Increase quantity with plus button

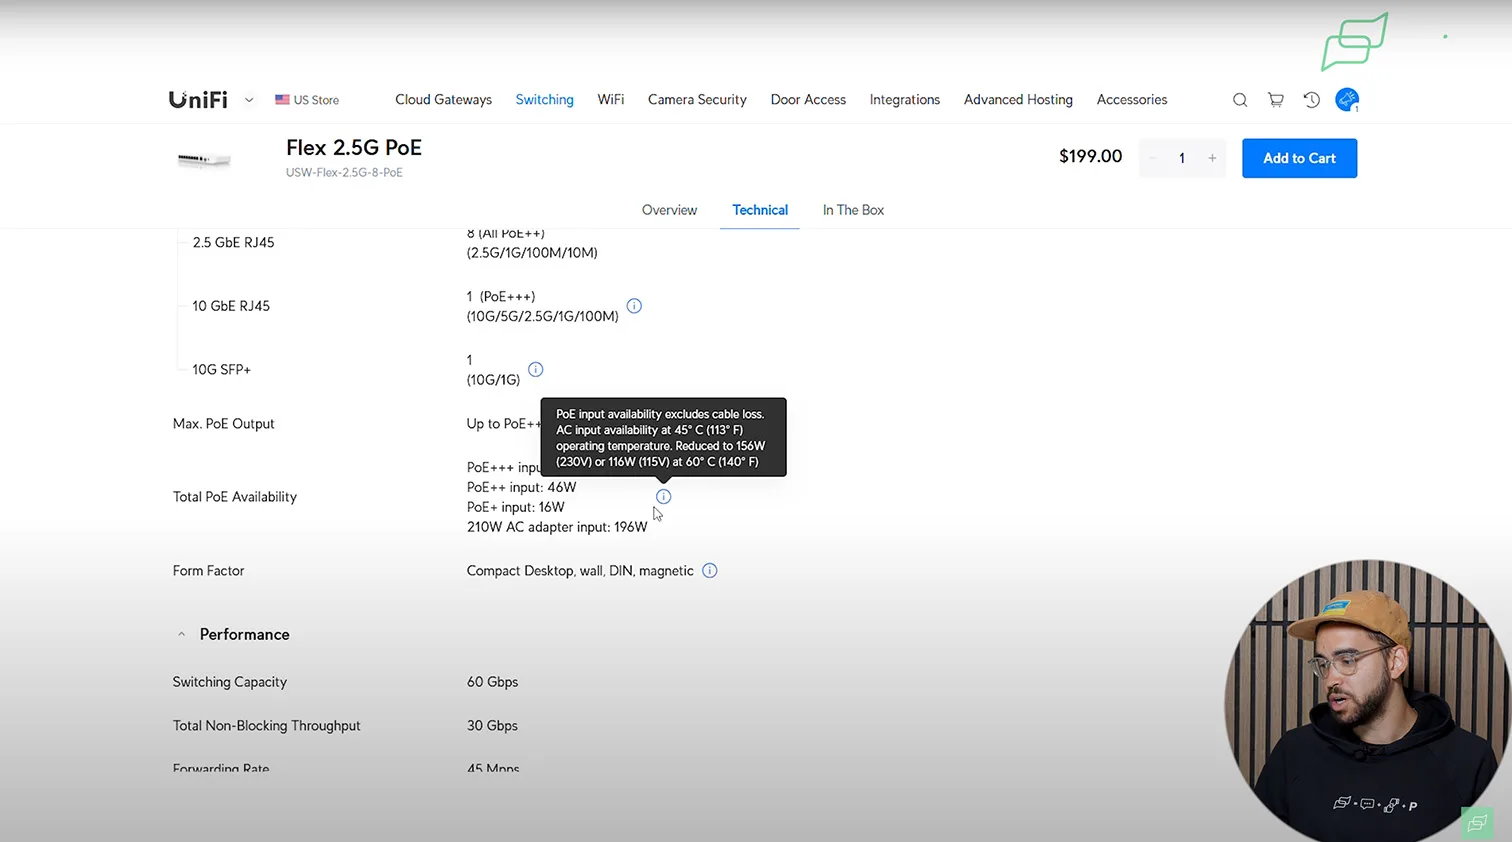(x=1212, y=158)
